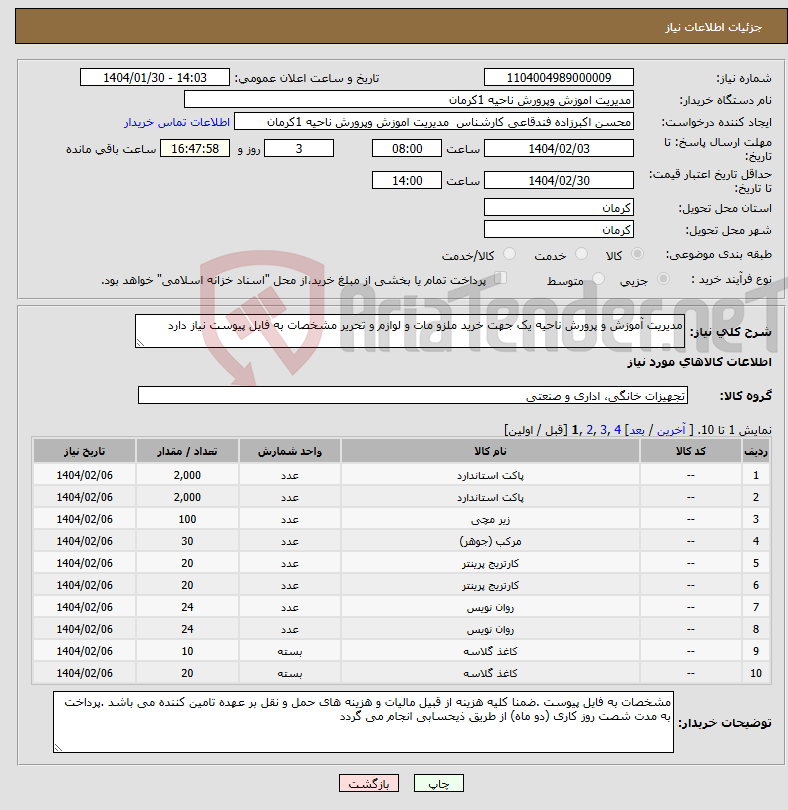Toggle the اسناد خزانه اسلامی payment checkbox
Screen dimensions: 788x810
[500, 278]
